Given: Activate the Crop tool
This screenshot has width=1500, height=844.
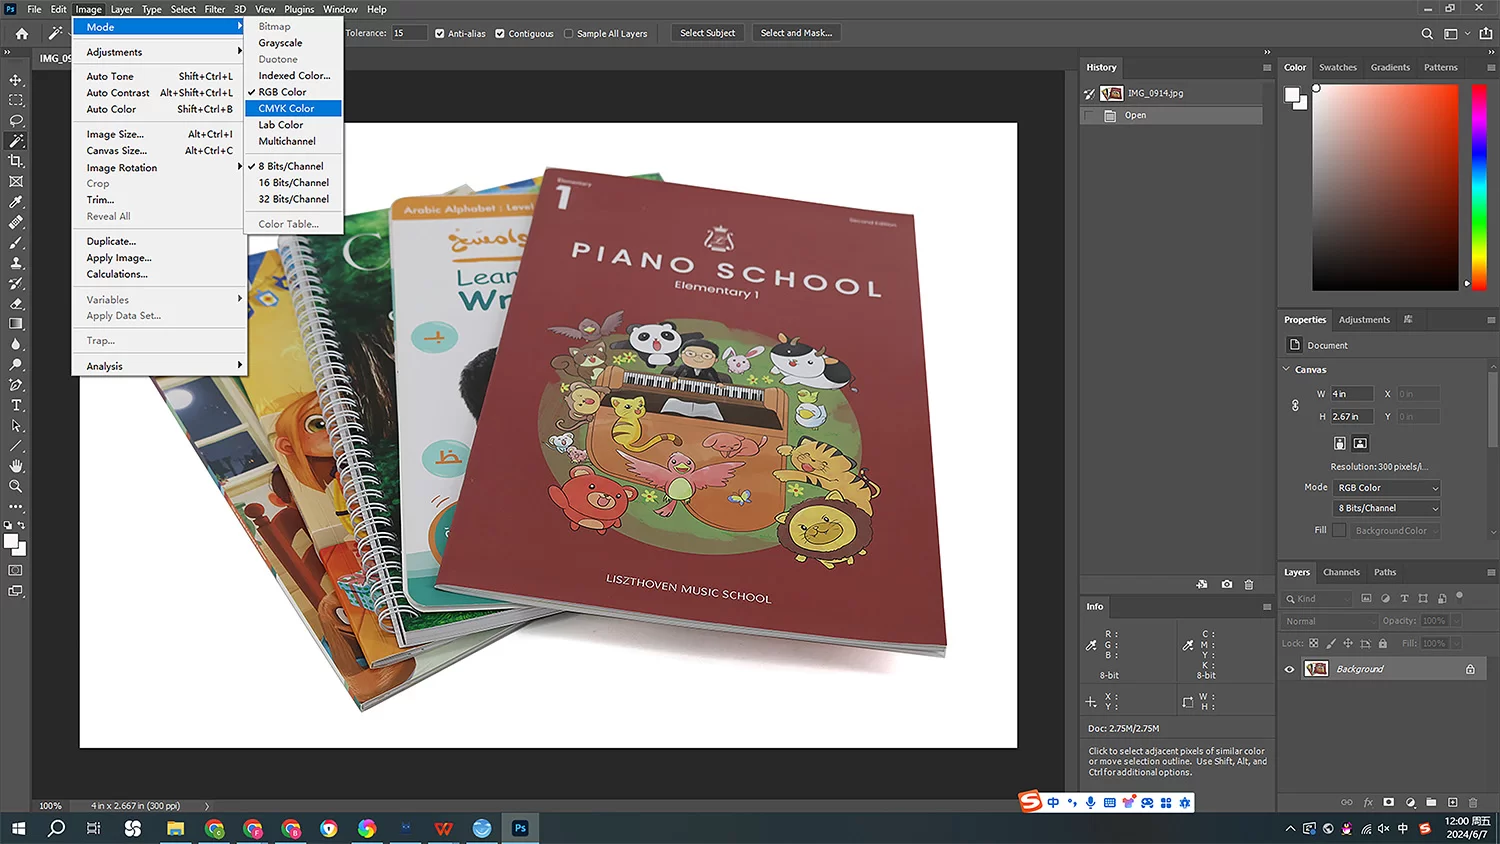Looking at the screenshot, I should point(16,161).
